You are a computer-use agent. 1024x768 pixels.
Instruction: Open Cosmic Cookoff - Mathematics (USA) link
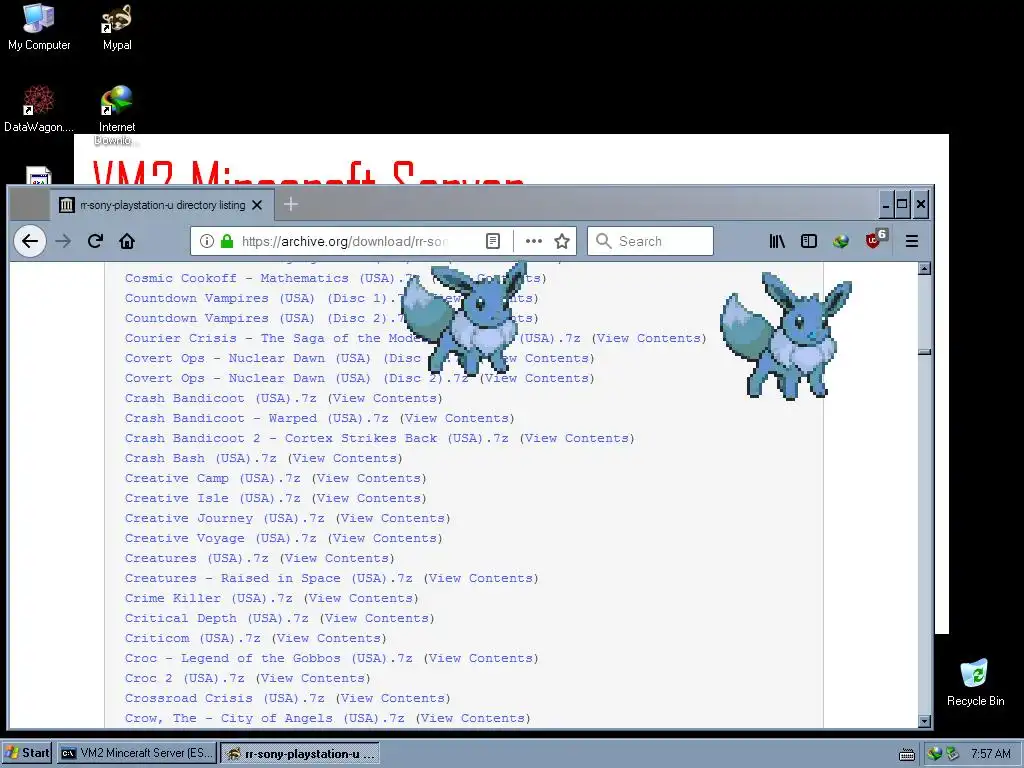270,278
